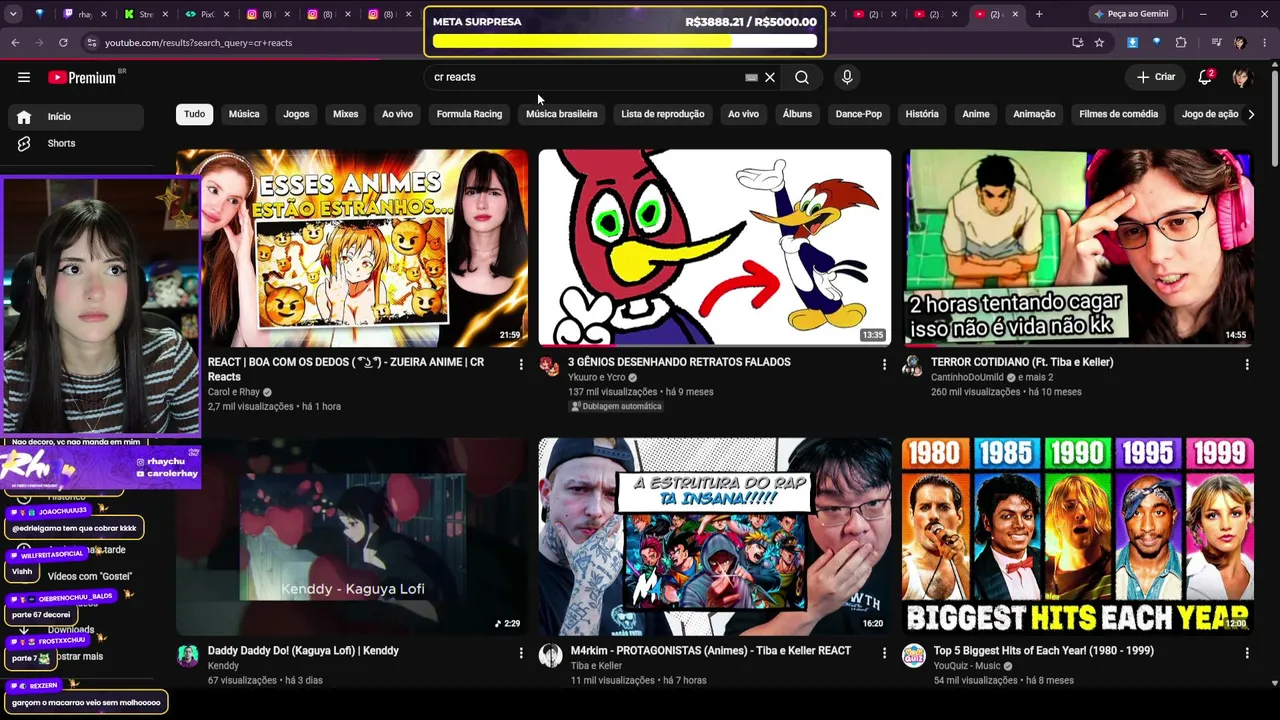This screenshot has width=1280, height=720.
Task: Select the Música brasileira filter chip
Action: tap(562, 114)
